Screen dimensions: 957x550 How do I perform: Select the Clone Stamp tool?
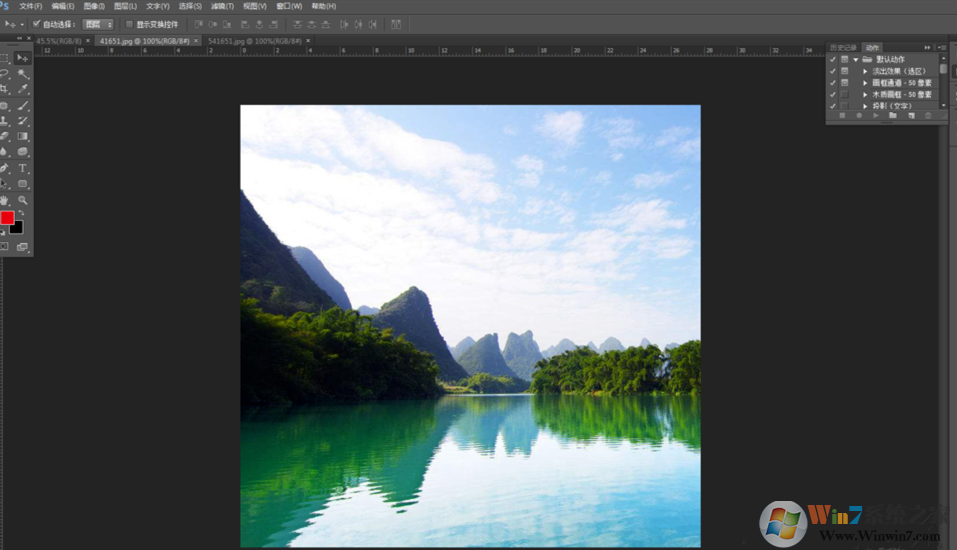click(4, 121)
